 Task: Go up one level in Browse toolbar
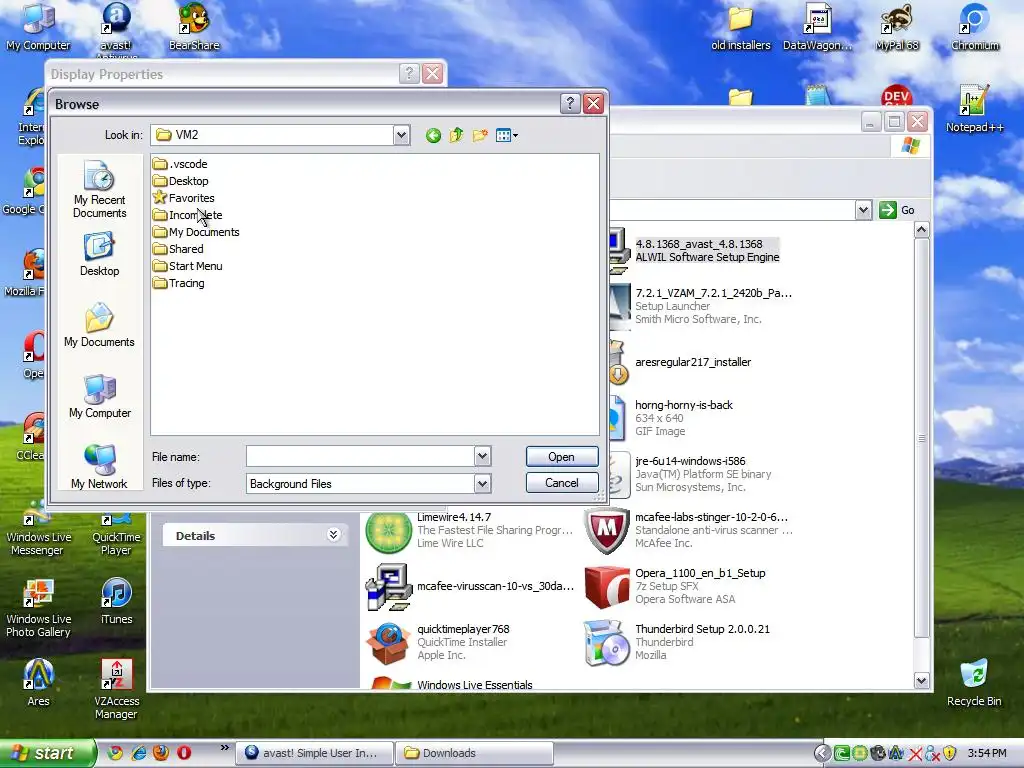[x=456, y=135]
